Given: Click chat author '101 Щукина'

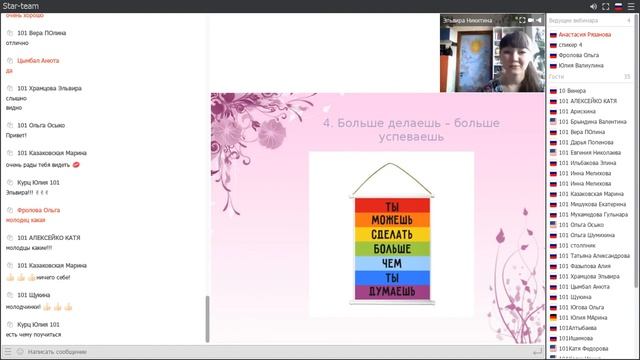Looking at the screenshot, I should pyautogui.click(x=33, y=295).
